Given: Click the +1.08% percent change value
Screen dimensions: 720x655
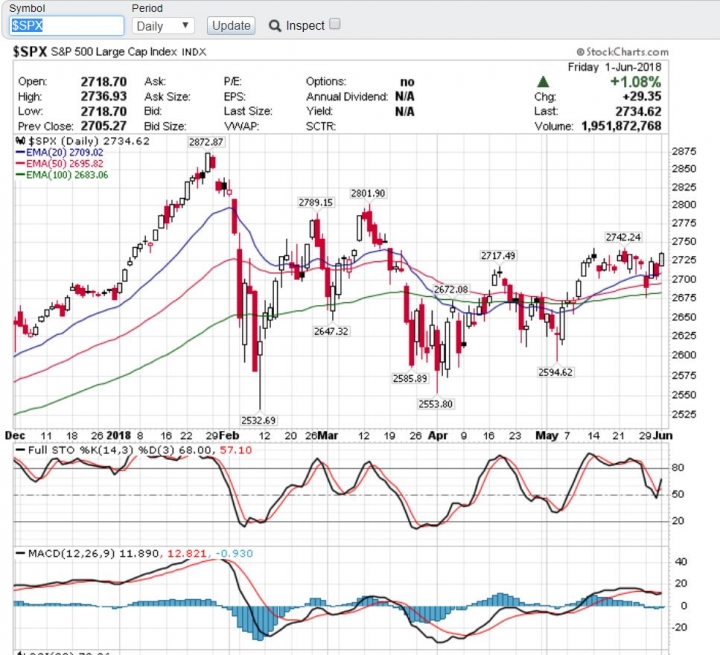Looking at the screenshot, I should [635, 82].
